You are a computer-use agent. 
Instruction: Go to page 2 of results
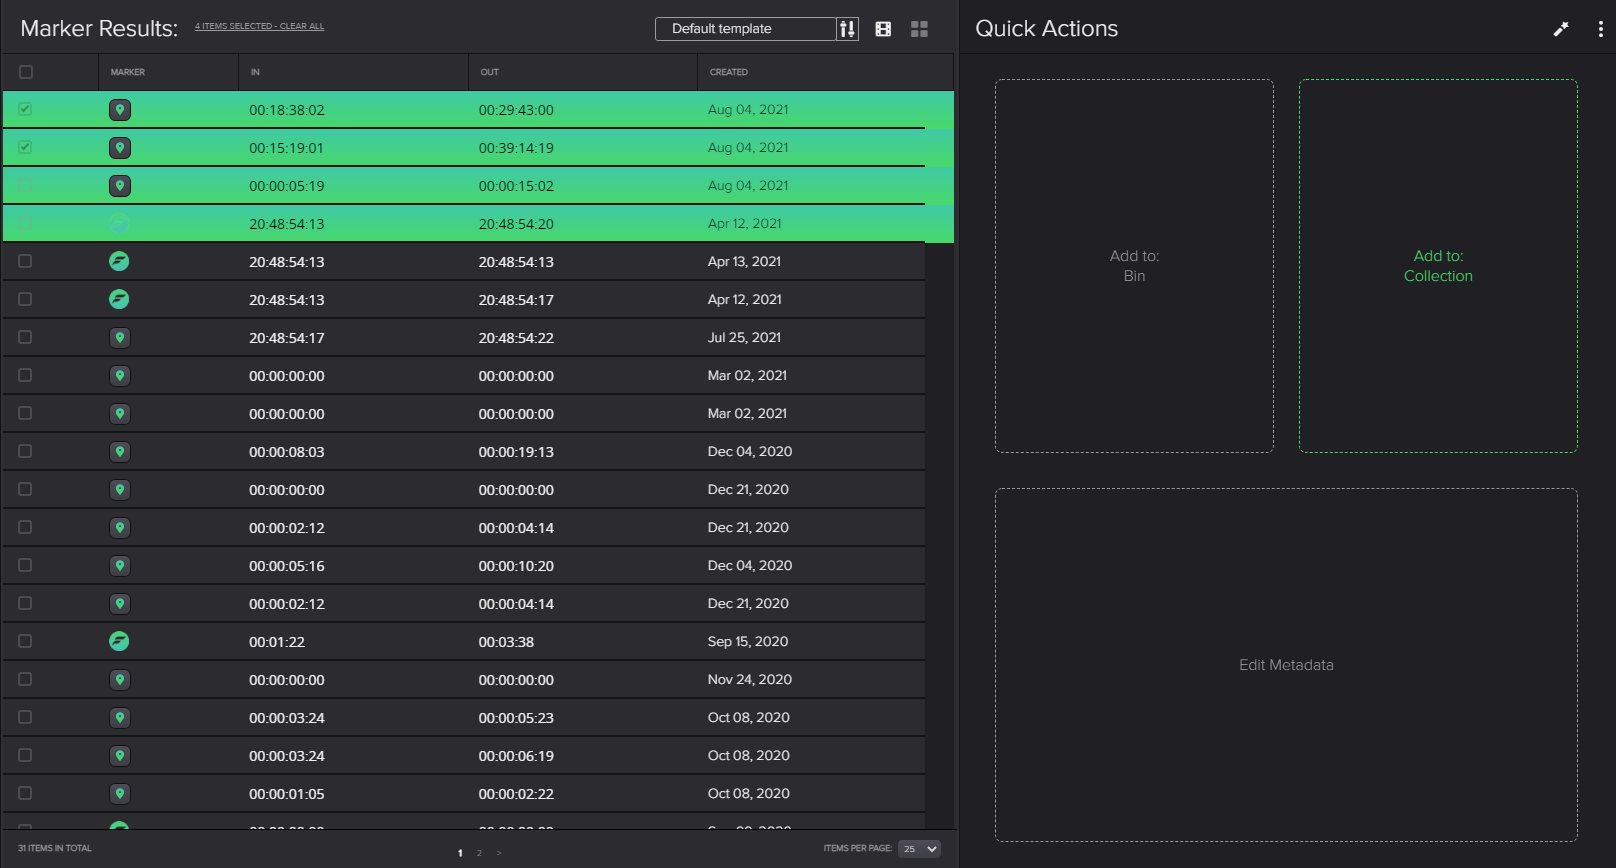[x=479, y=853]
